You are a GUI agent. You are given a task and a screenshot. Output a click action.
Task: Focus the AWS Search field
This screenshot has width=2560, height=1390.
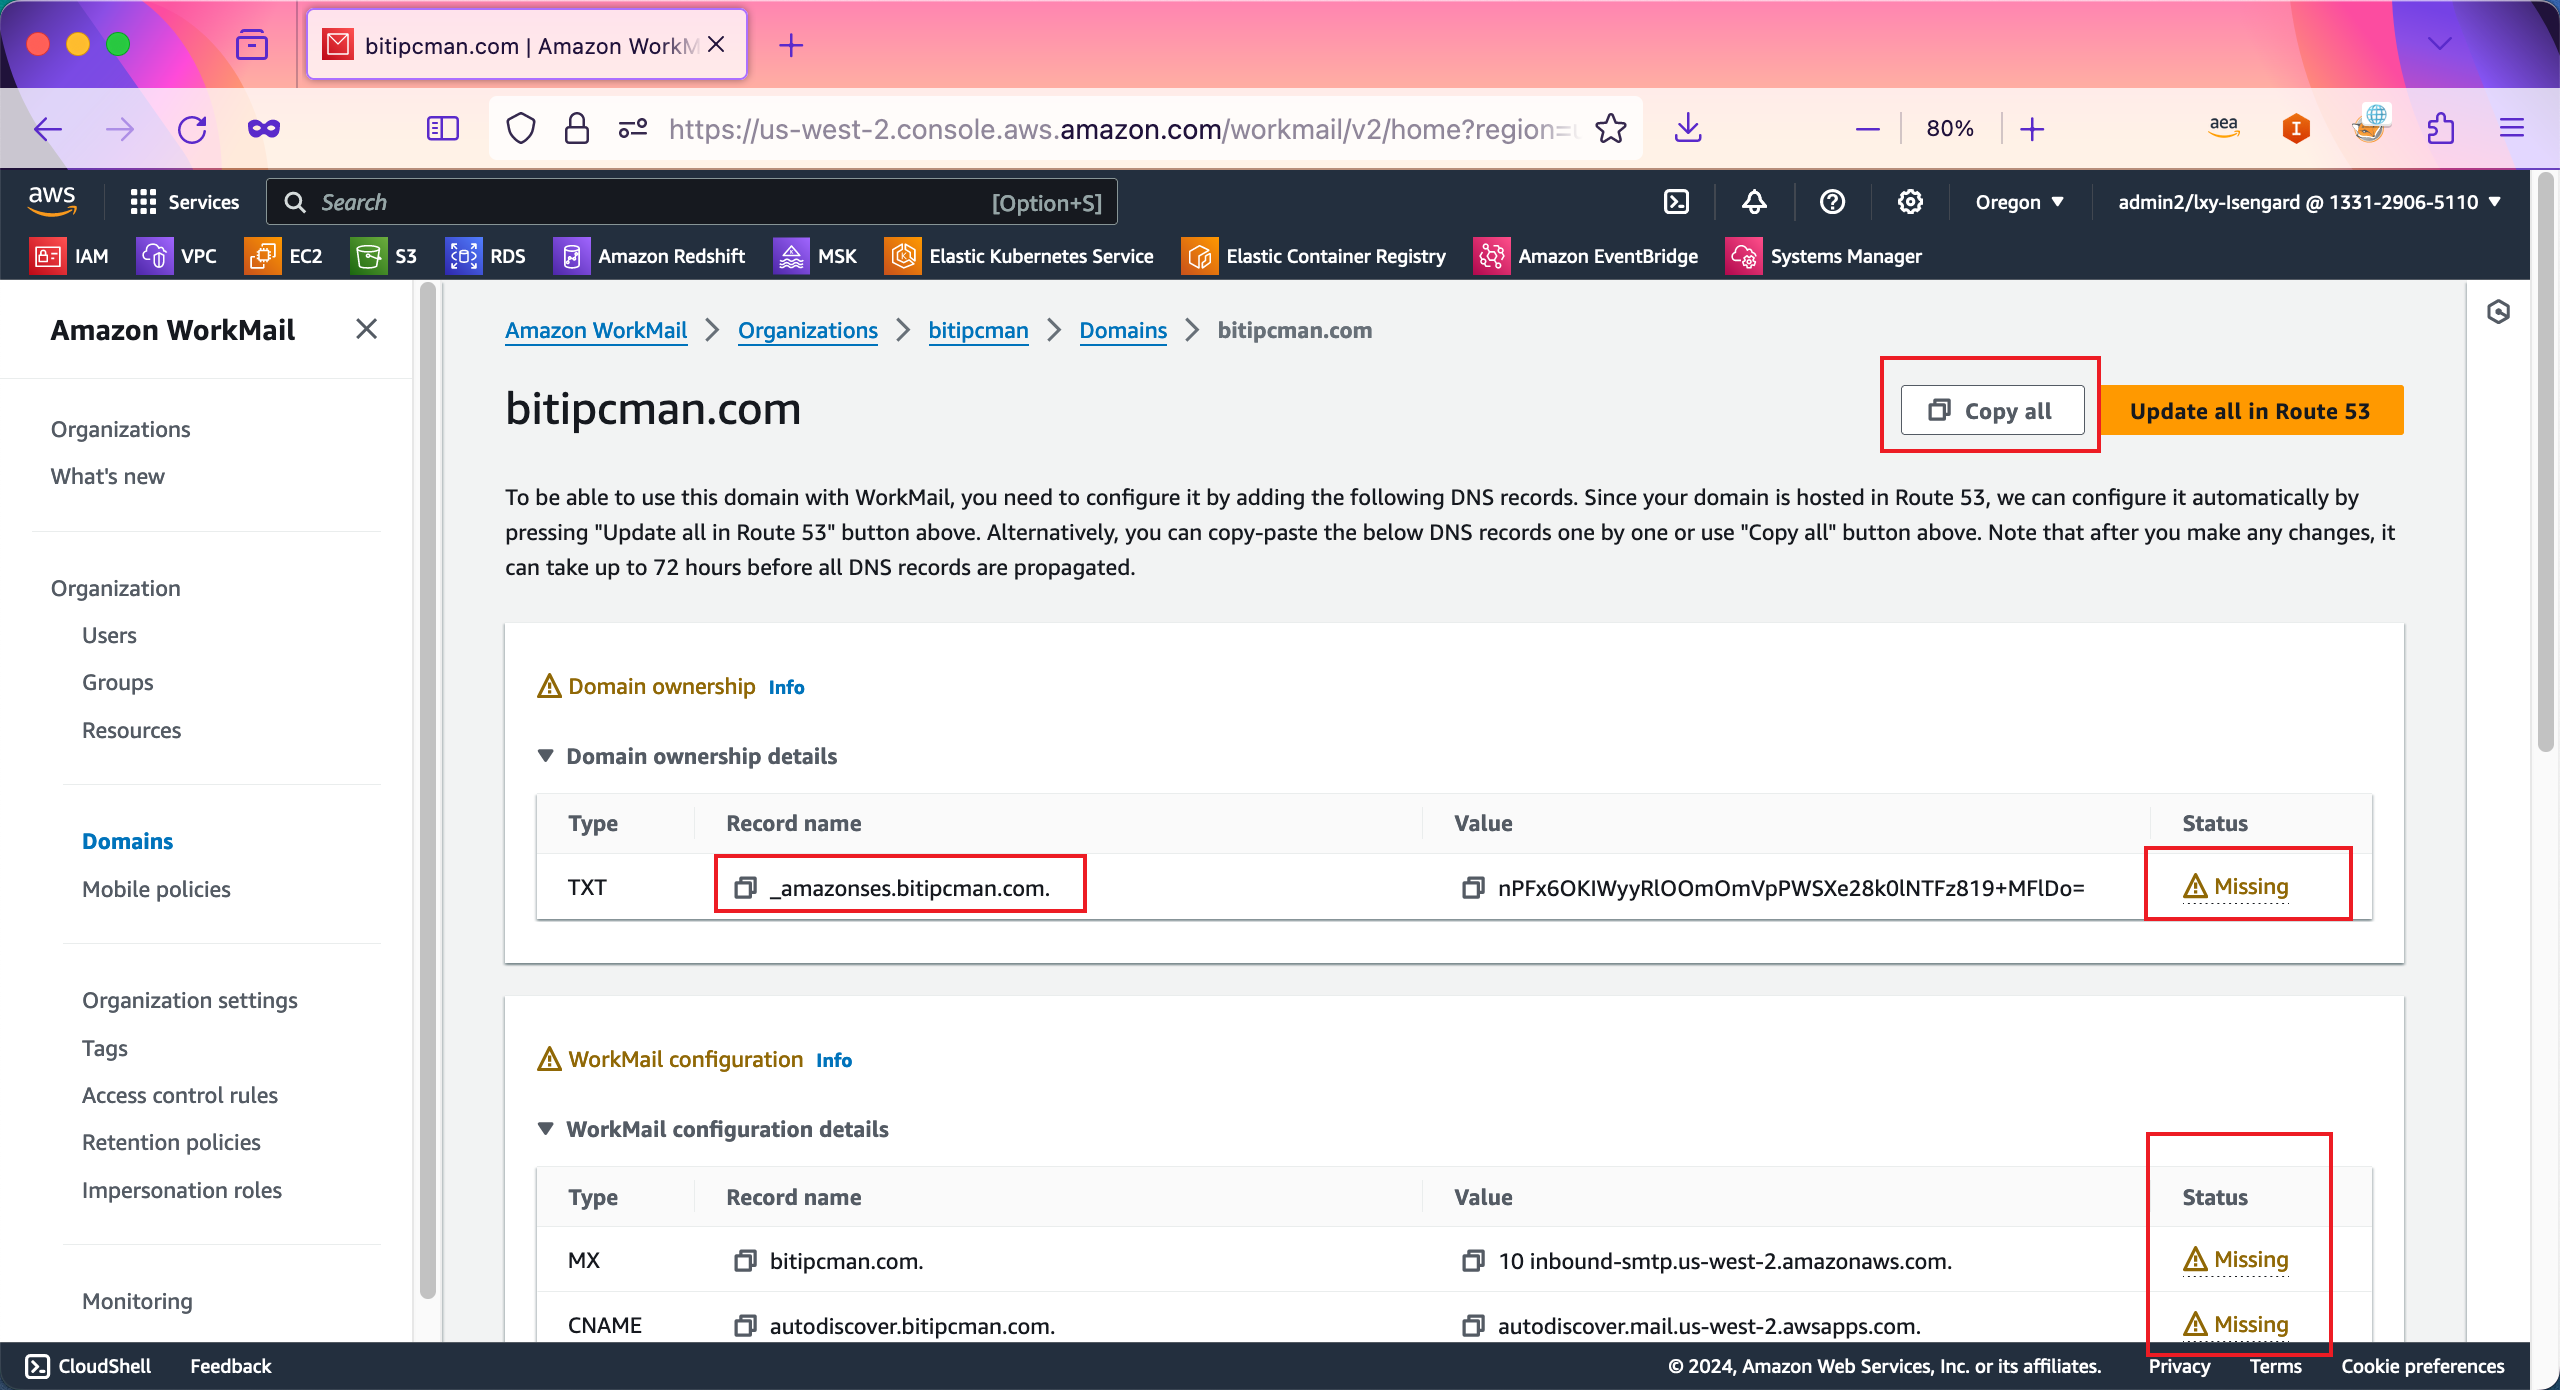(x=691, y=202)
